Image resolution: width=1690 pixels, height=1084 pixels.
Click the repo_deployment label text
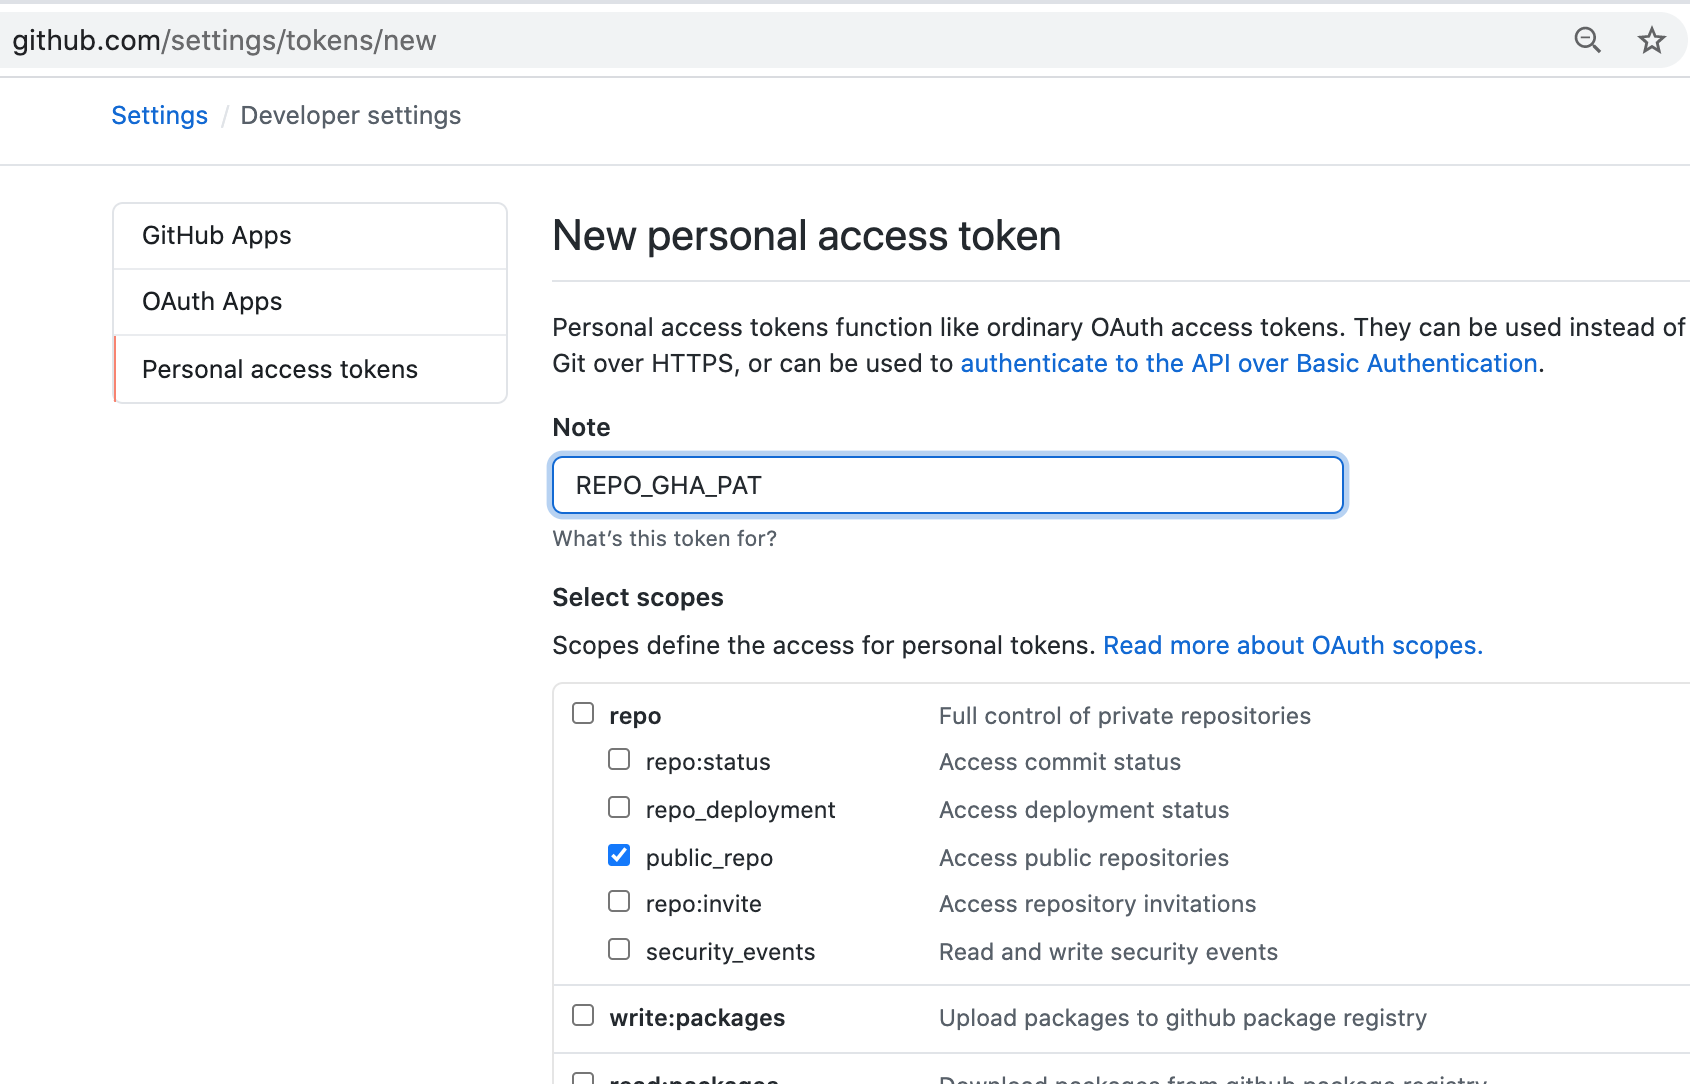pyautogui.click(x=740, y=810)
